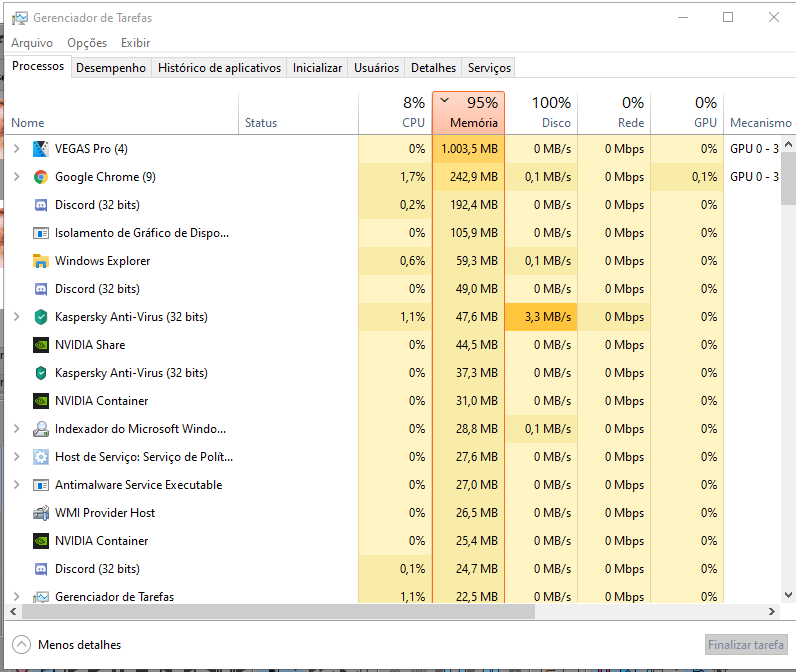The height and width of the screenshot is (672, 796).
Task: Click the horizontal scrollbar right arrow
Action: (x=772, y=612)
